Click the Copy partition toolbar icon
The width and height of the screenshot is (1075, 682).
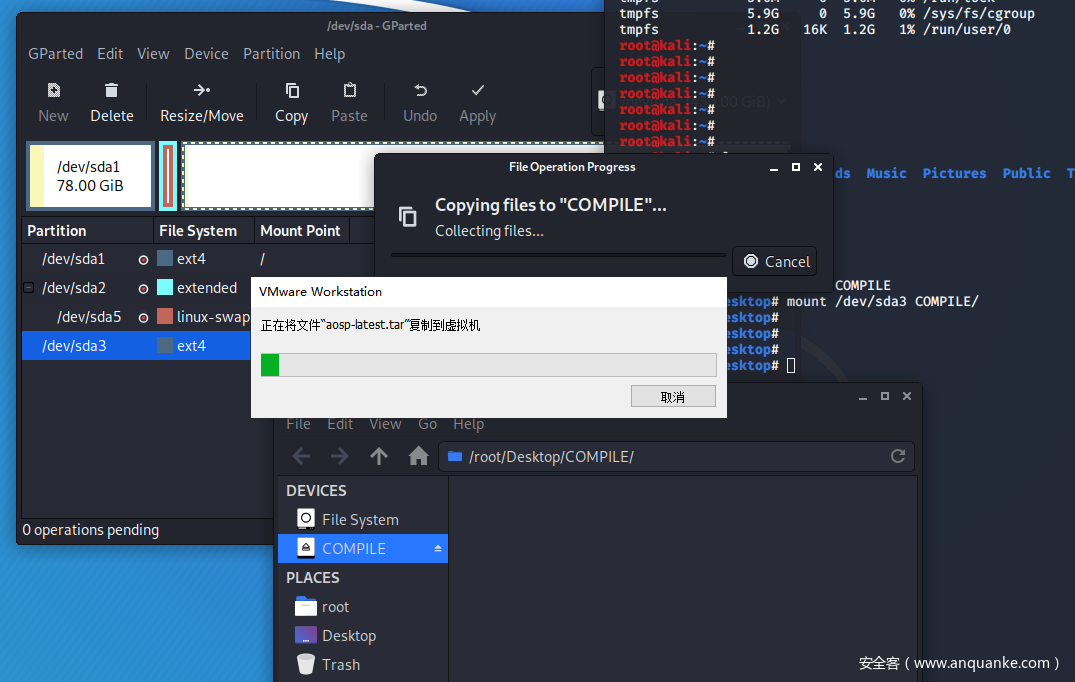coord(291,91)
